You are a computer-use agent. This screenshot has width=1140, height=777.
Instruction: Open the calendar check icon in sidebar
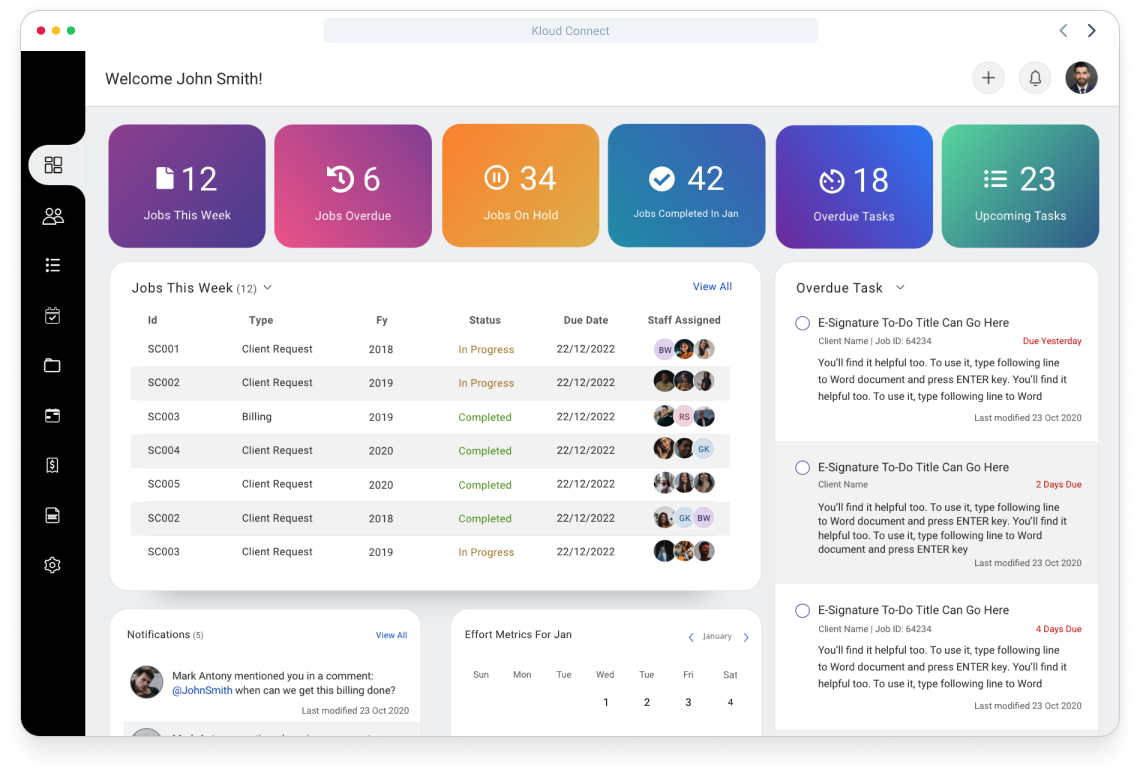pos(53,316)
